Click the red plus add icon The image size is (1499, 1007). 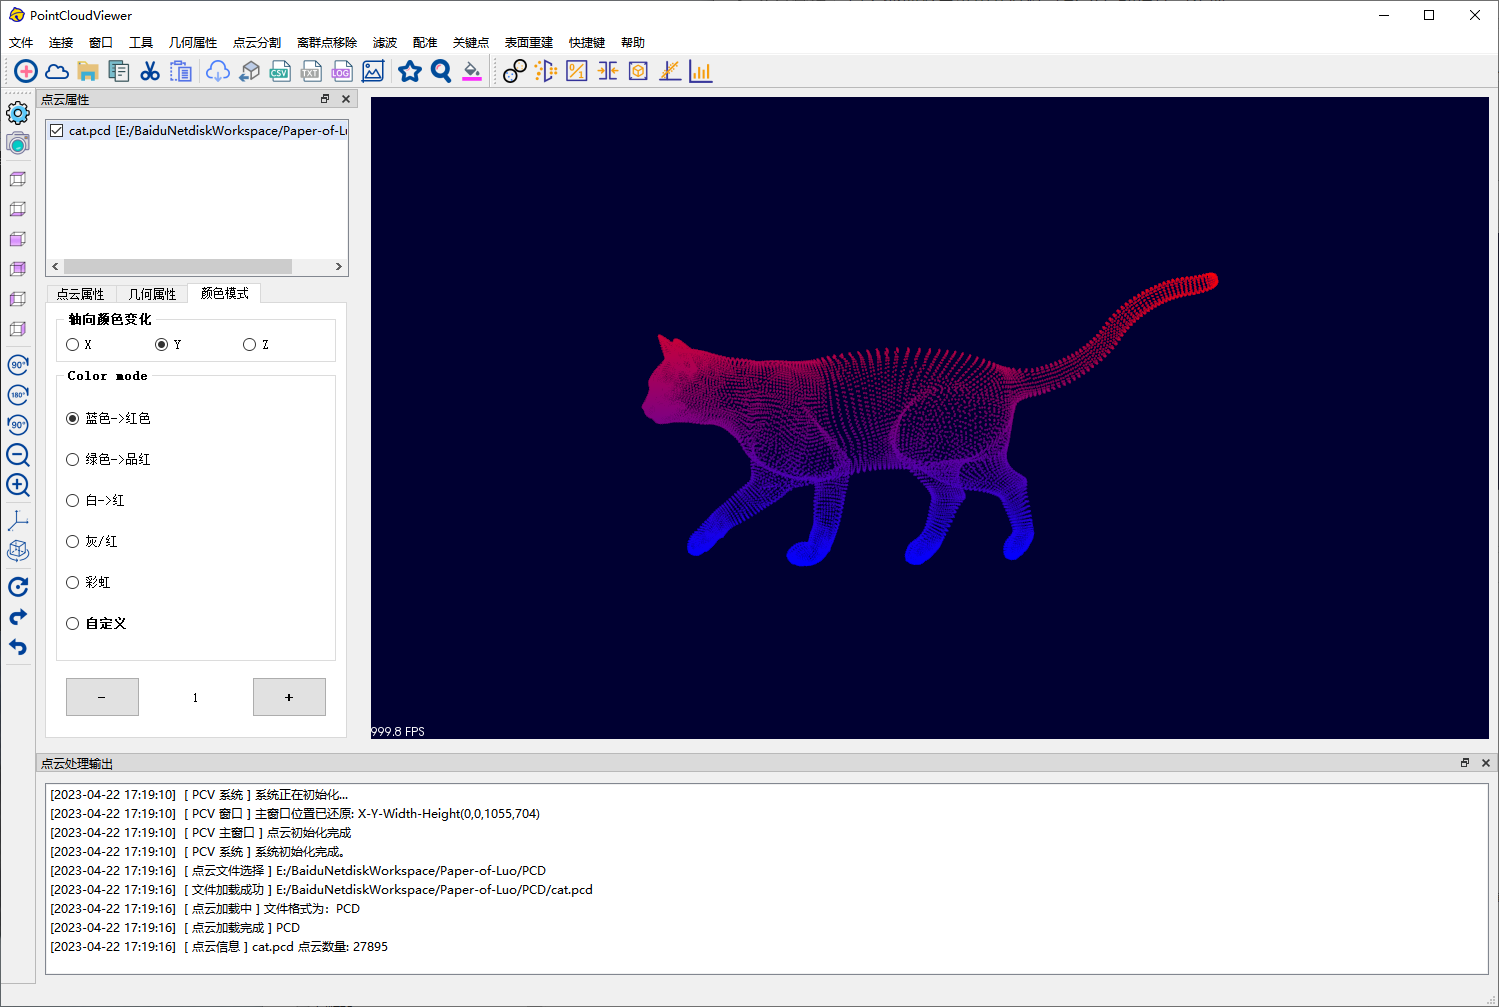(x=26, y=71)
